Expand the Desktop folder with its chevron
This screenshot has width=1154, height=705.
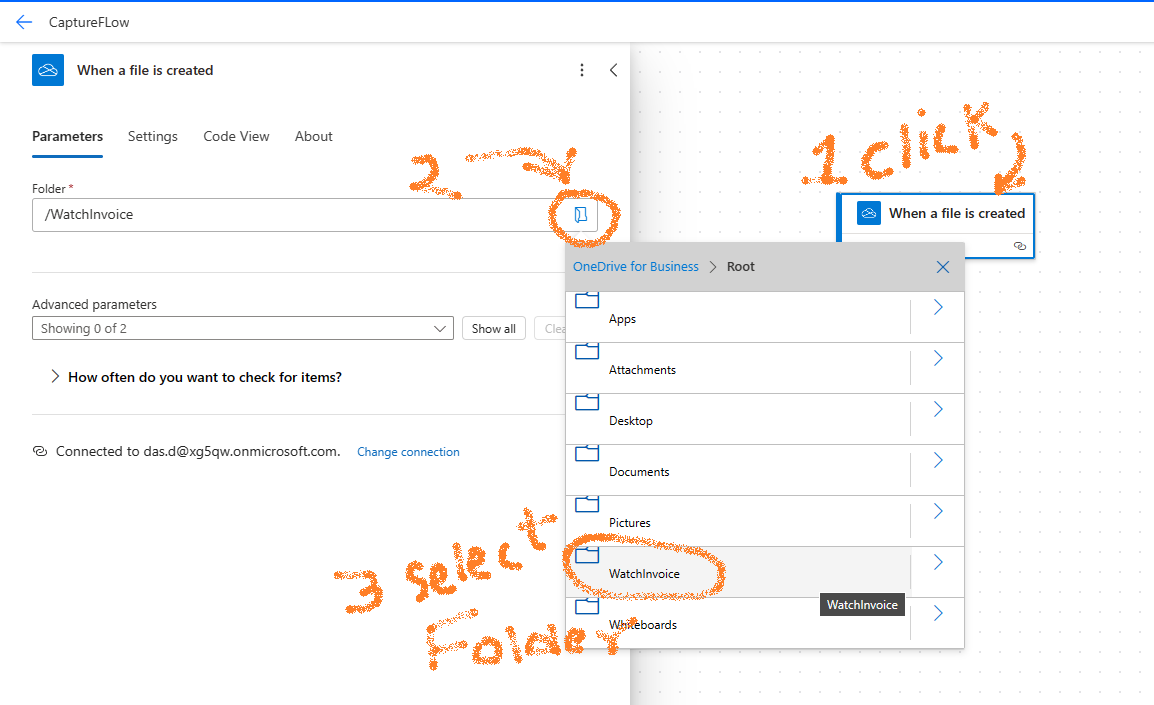pyautogui.click(x=938, y=409)
